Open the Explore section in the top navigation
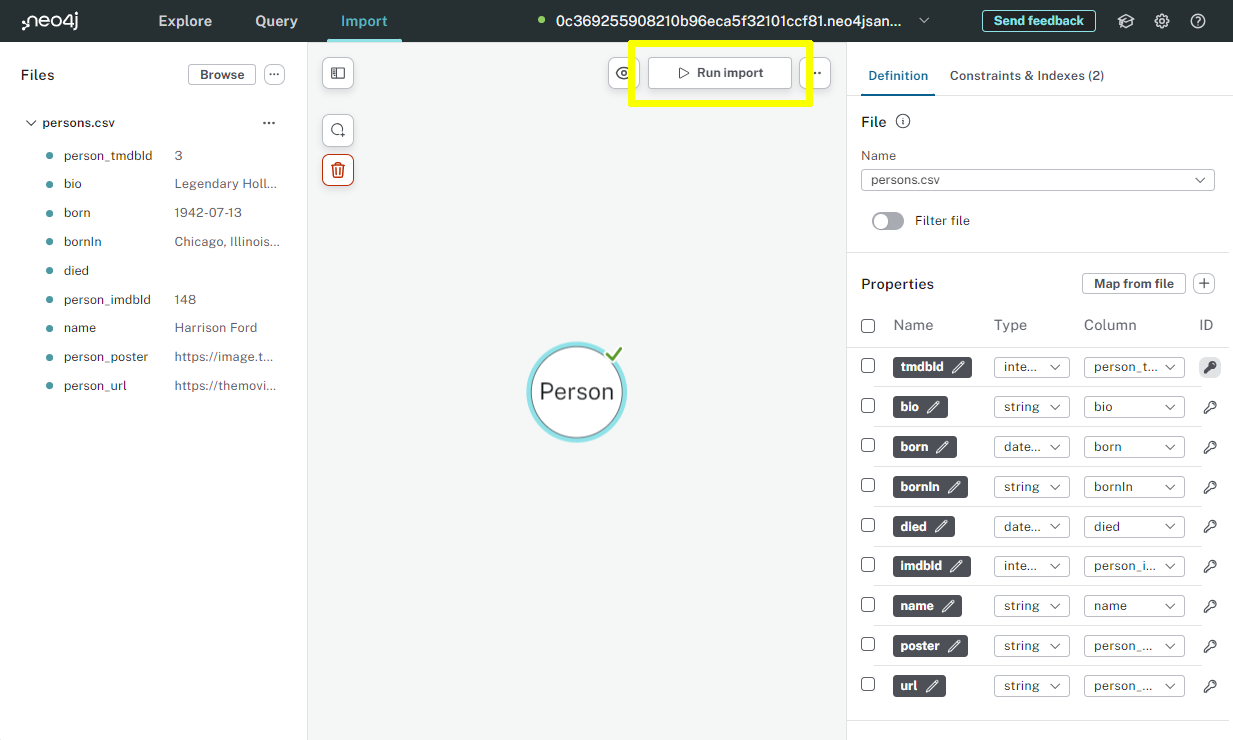 click(x=184, y=20)
